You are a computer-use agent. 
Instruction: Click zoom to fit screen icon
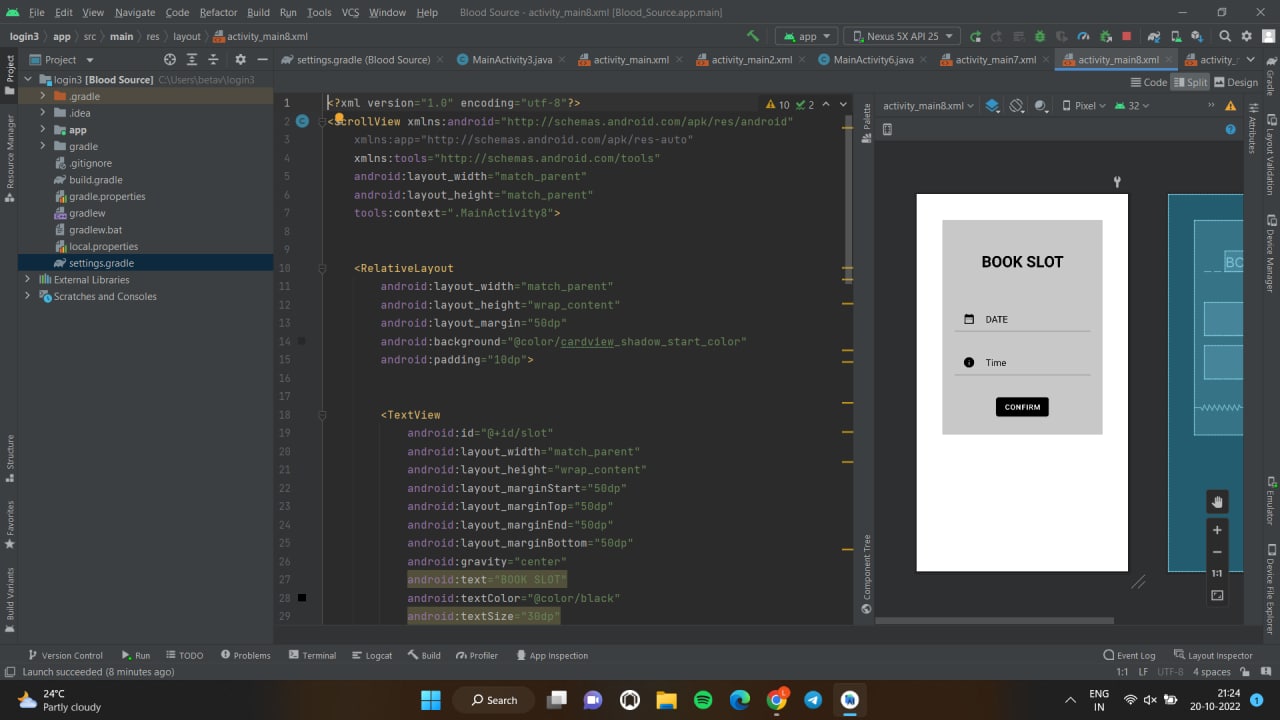(x=1217, y=595)
